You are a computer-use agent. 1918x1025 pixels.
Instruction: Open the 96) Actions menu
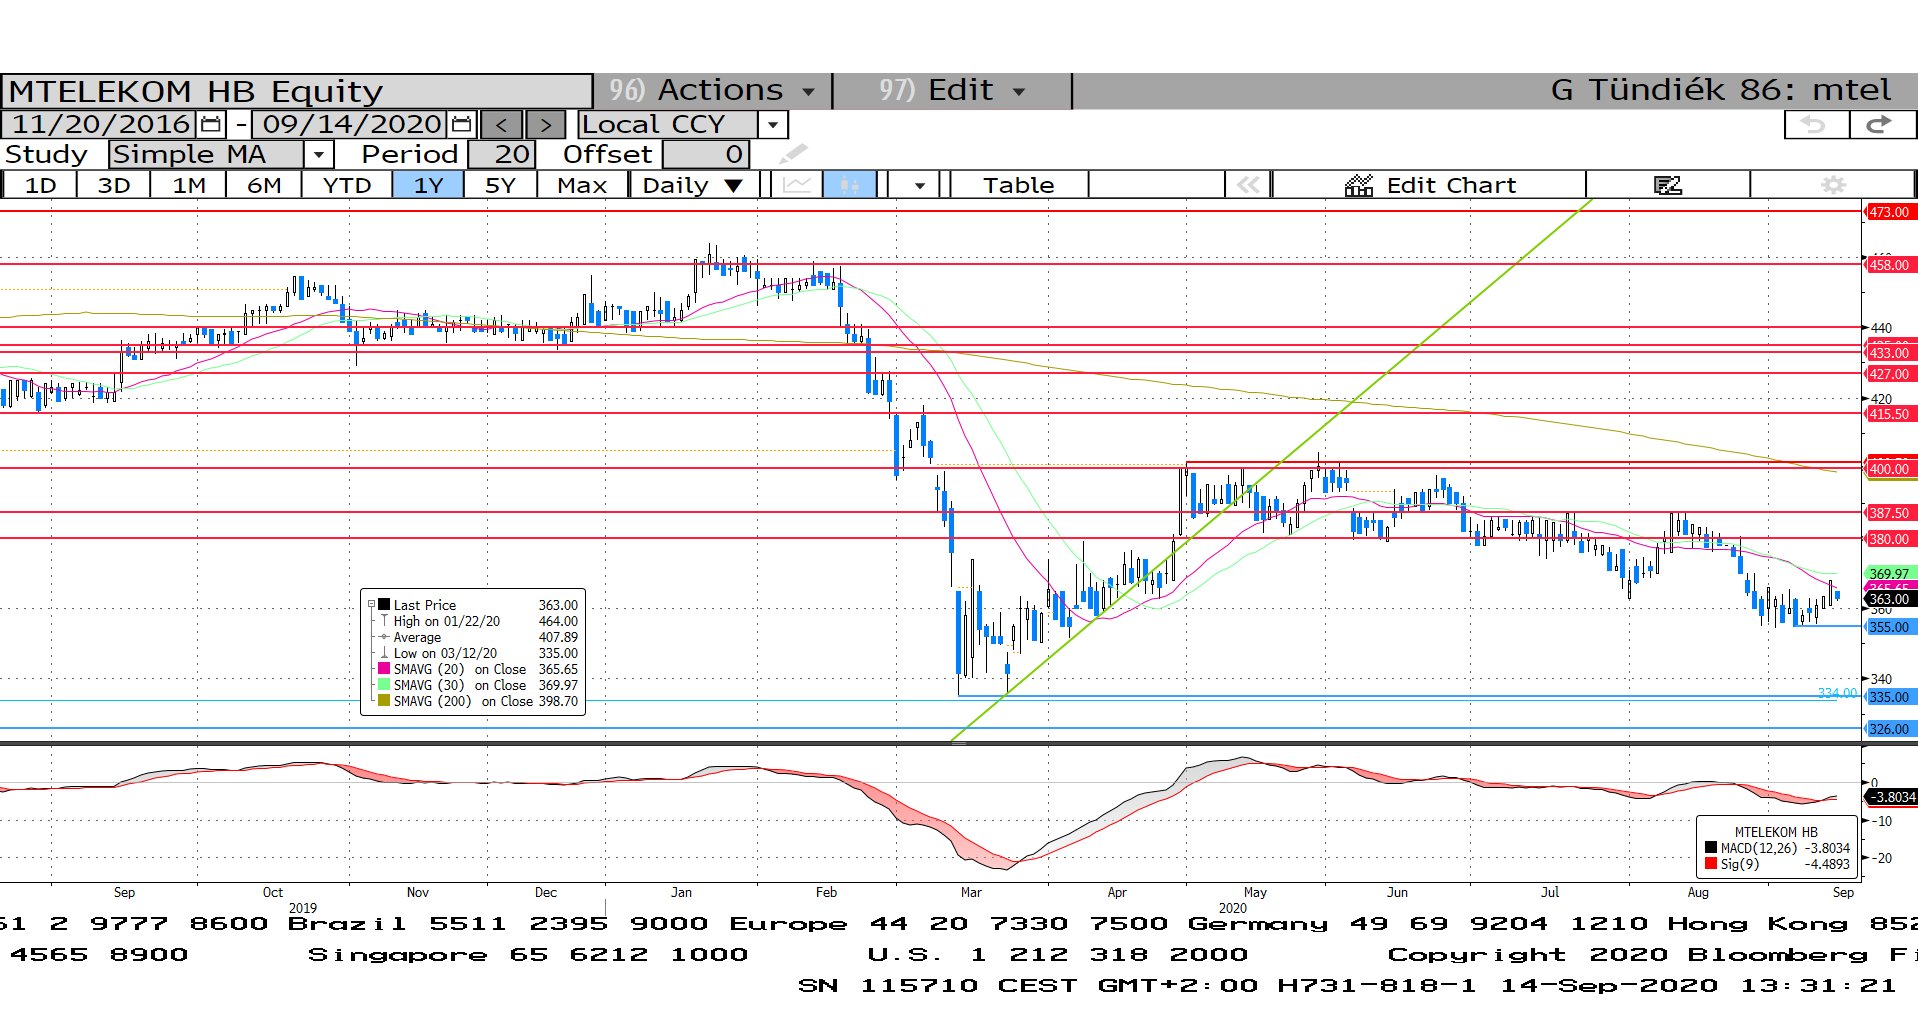coord(712,91)
